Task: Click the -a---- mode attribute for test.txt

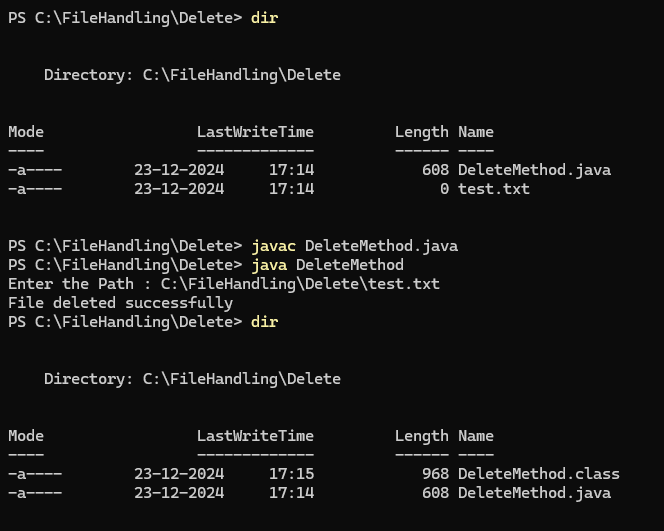Action: [35, 189]
